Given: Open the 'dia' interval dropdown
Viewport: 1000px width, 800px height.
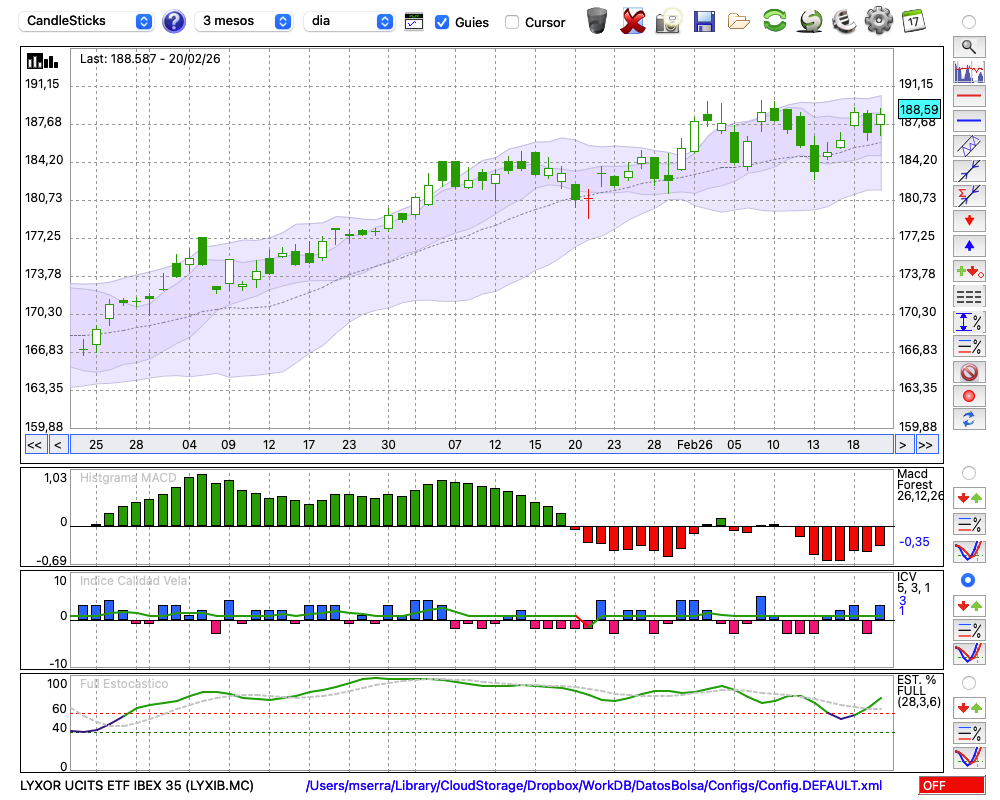Looking at the screenshot, I should pyautogui.click(x=348, y=21).
